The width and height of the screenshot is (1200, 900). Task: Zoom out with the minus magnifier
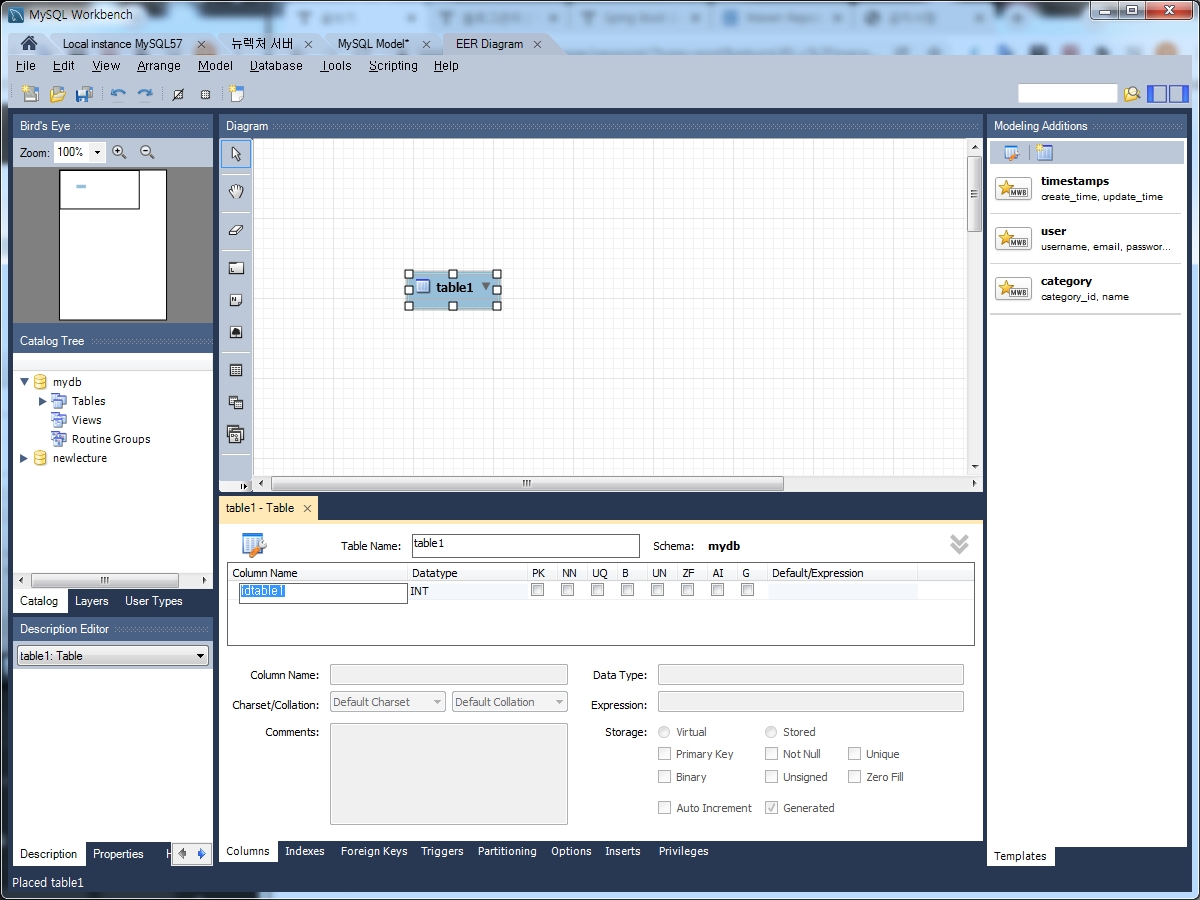point(147,152)
